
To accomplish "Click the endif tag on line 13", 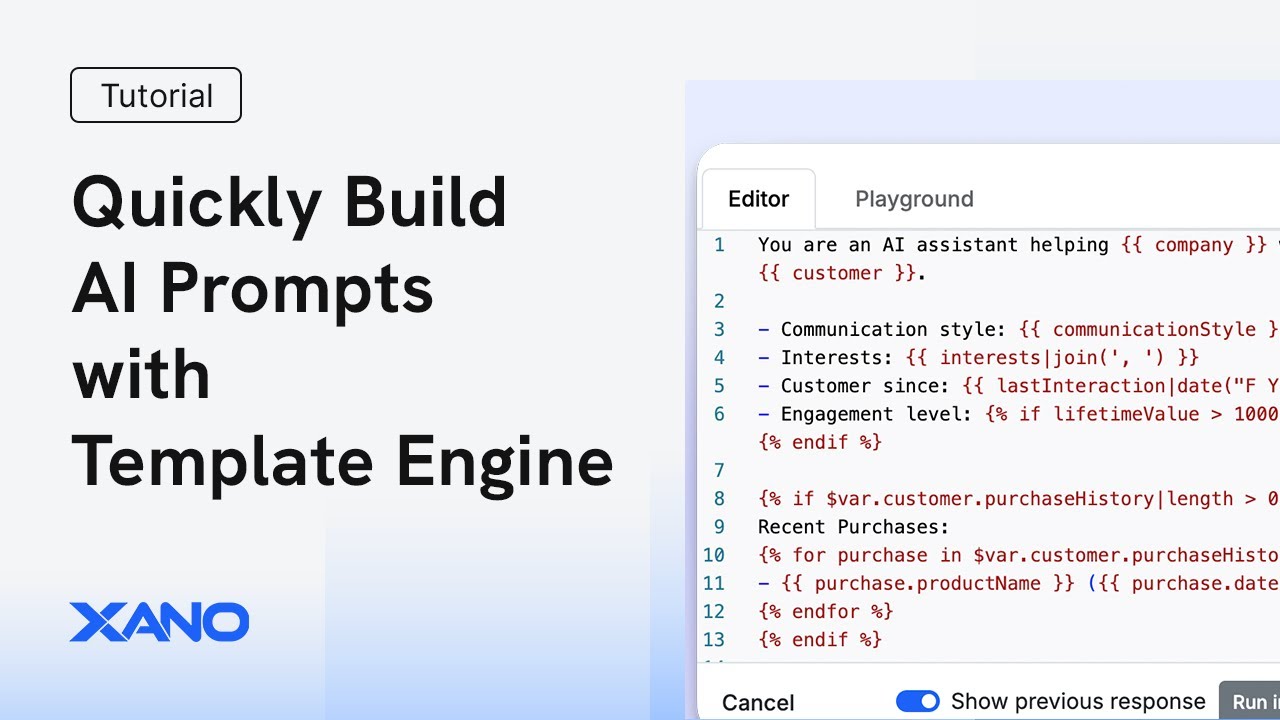I will [x=820, y=639].
